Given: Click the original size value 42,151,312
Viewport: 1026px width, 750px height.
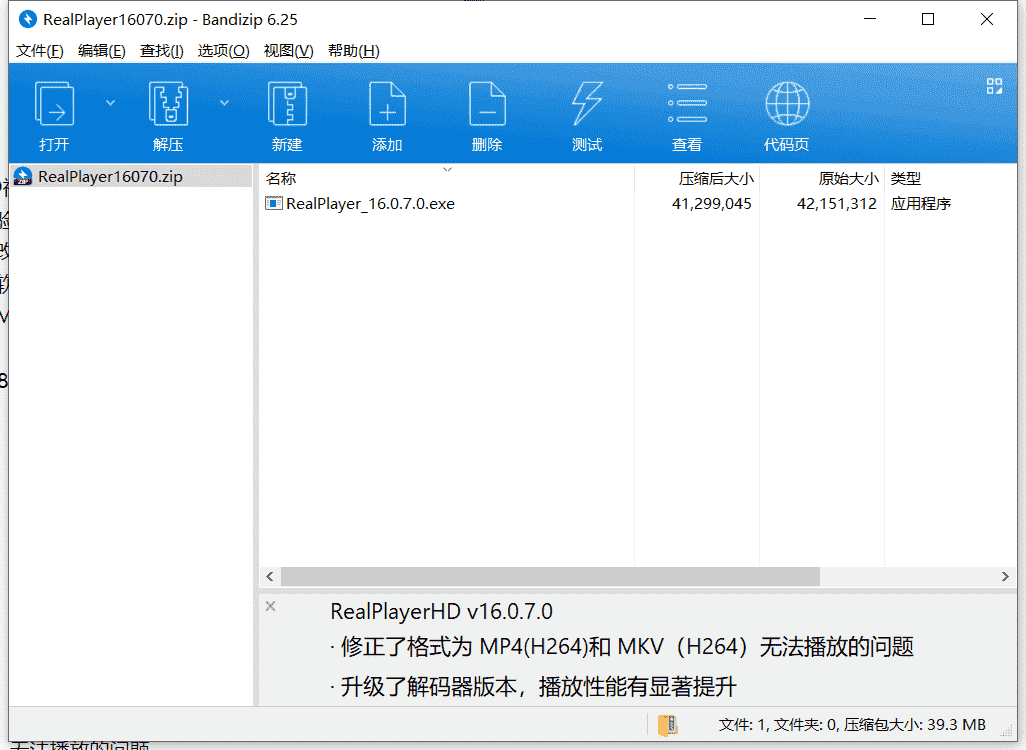Looking at the screenshot, I should [836, 204].
